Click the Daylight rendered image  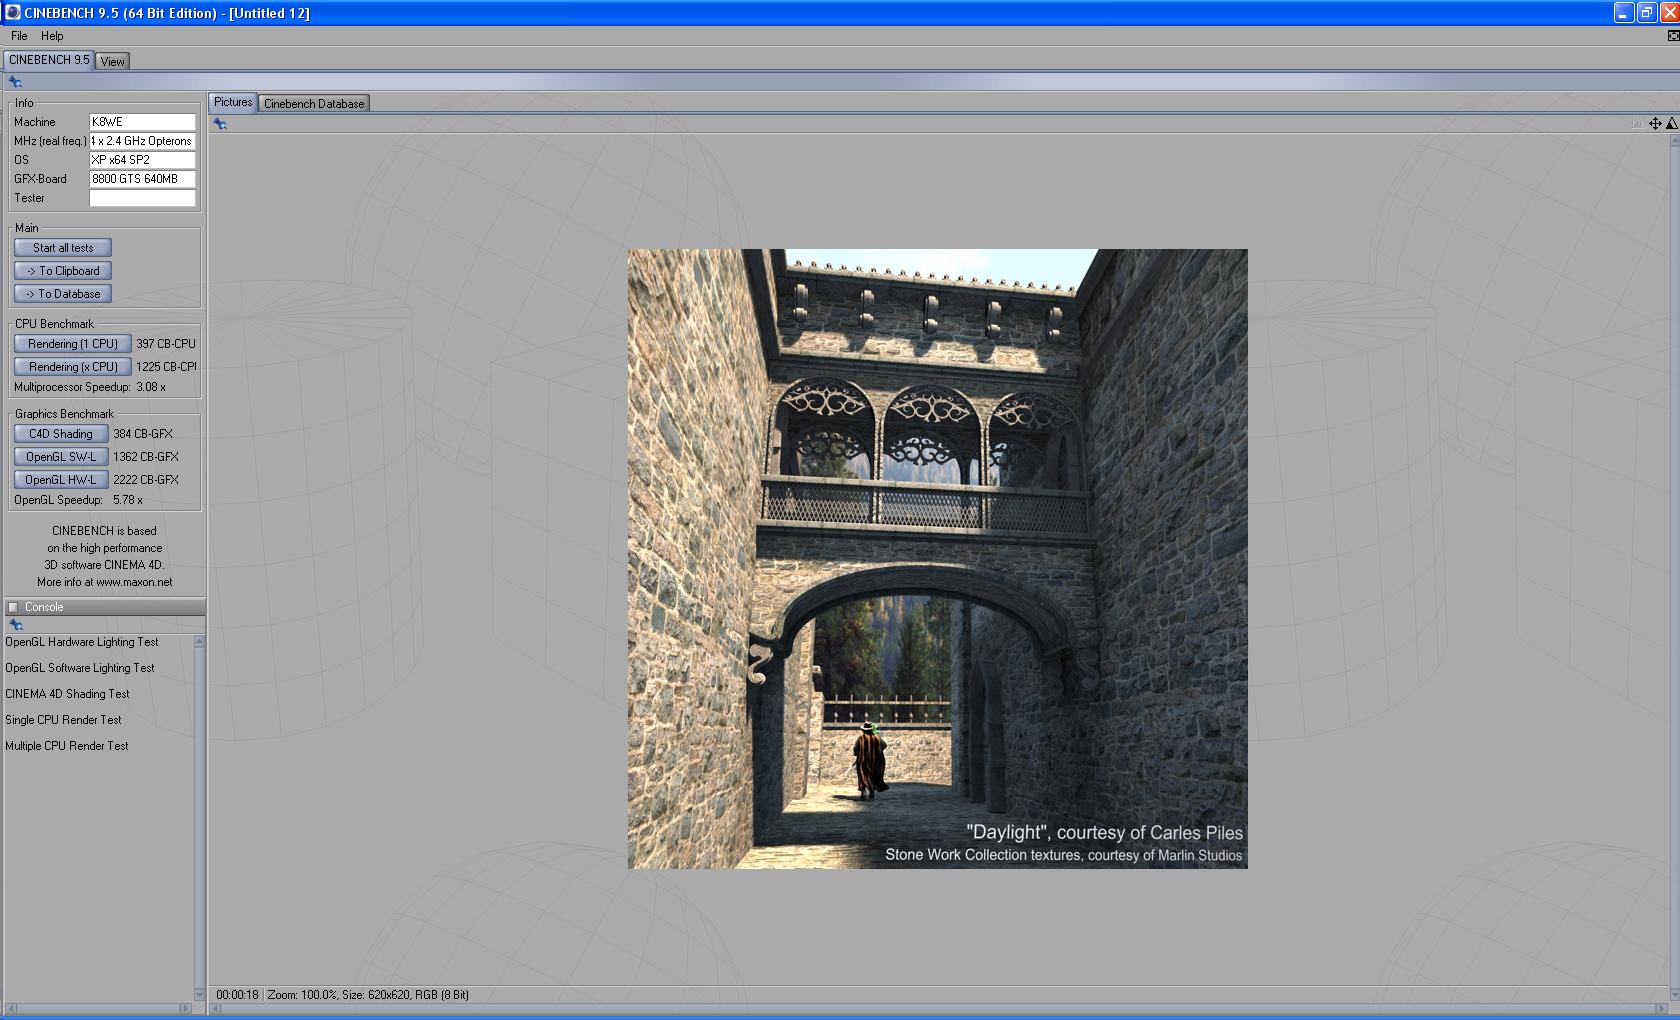click(938, 558)
